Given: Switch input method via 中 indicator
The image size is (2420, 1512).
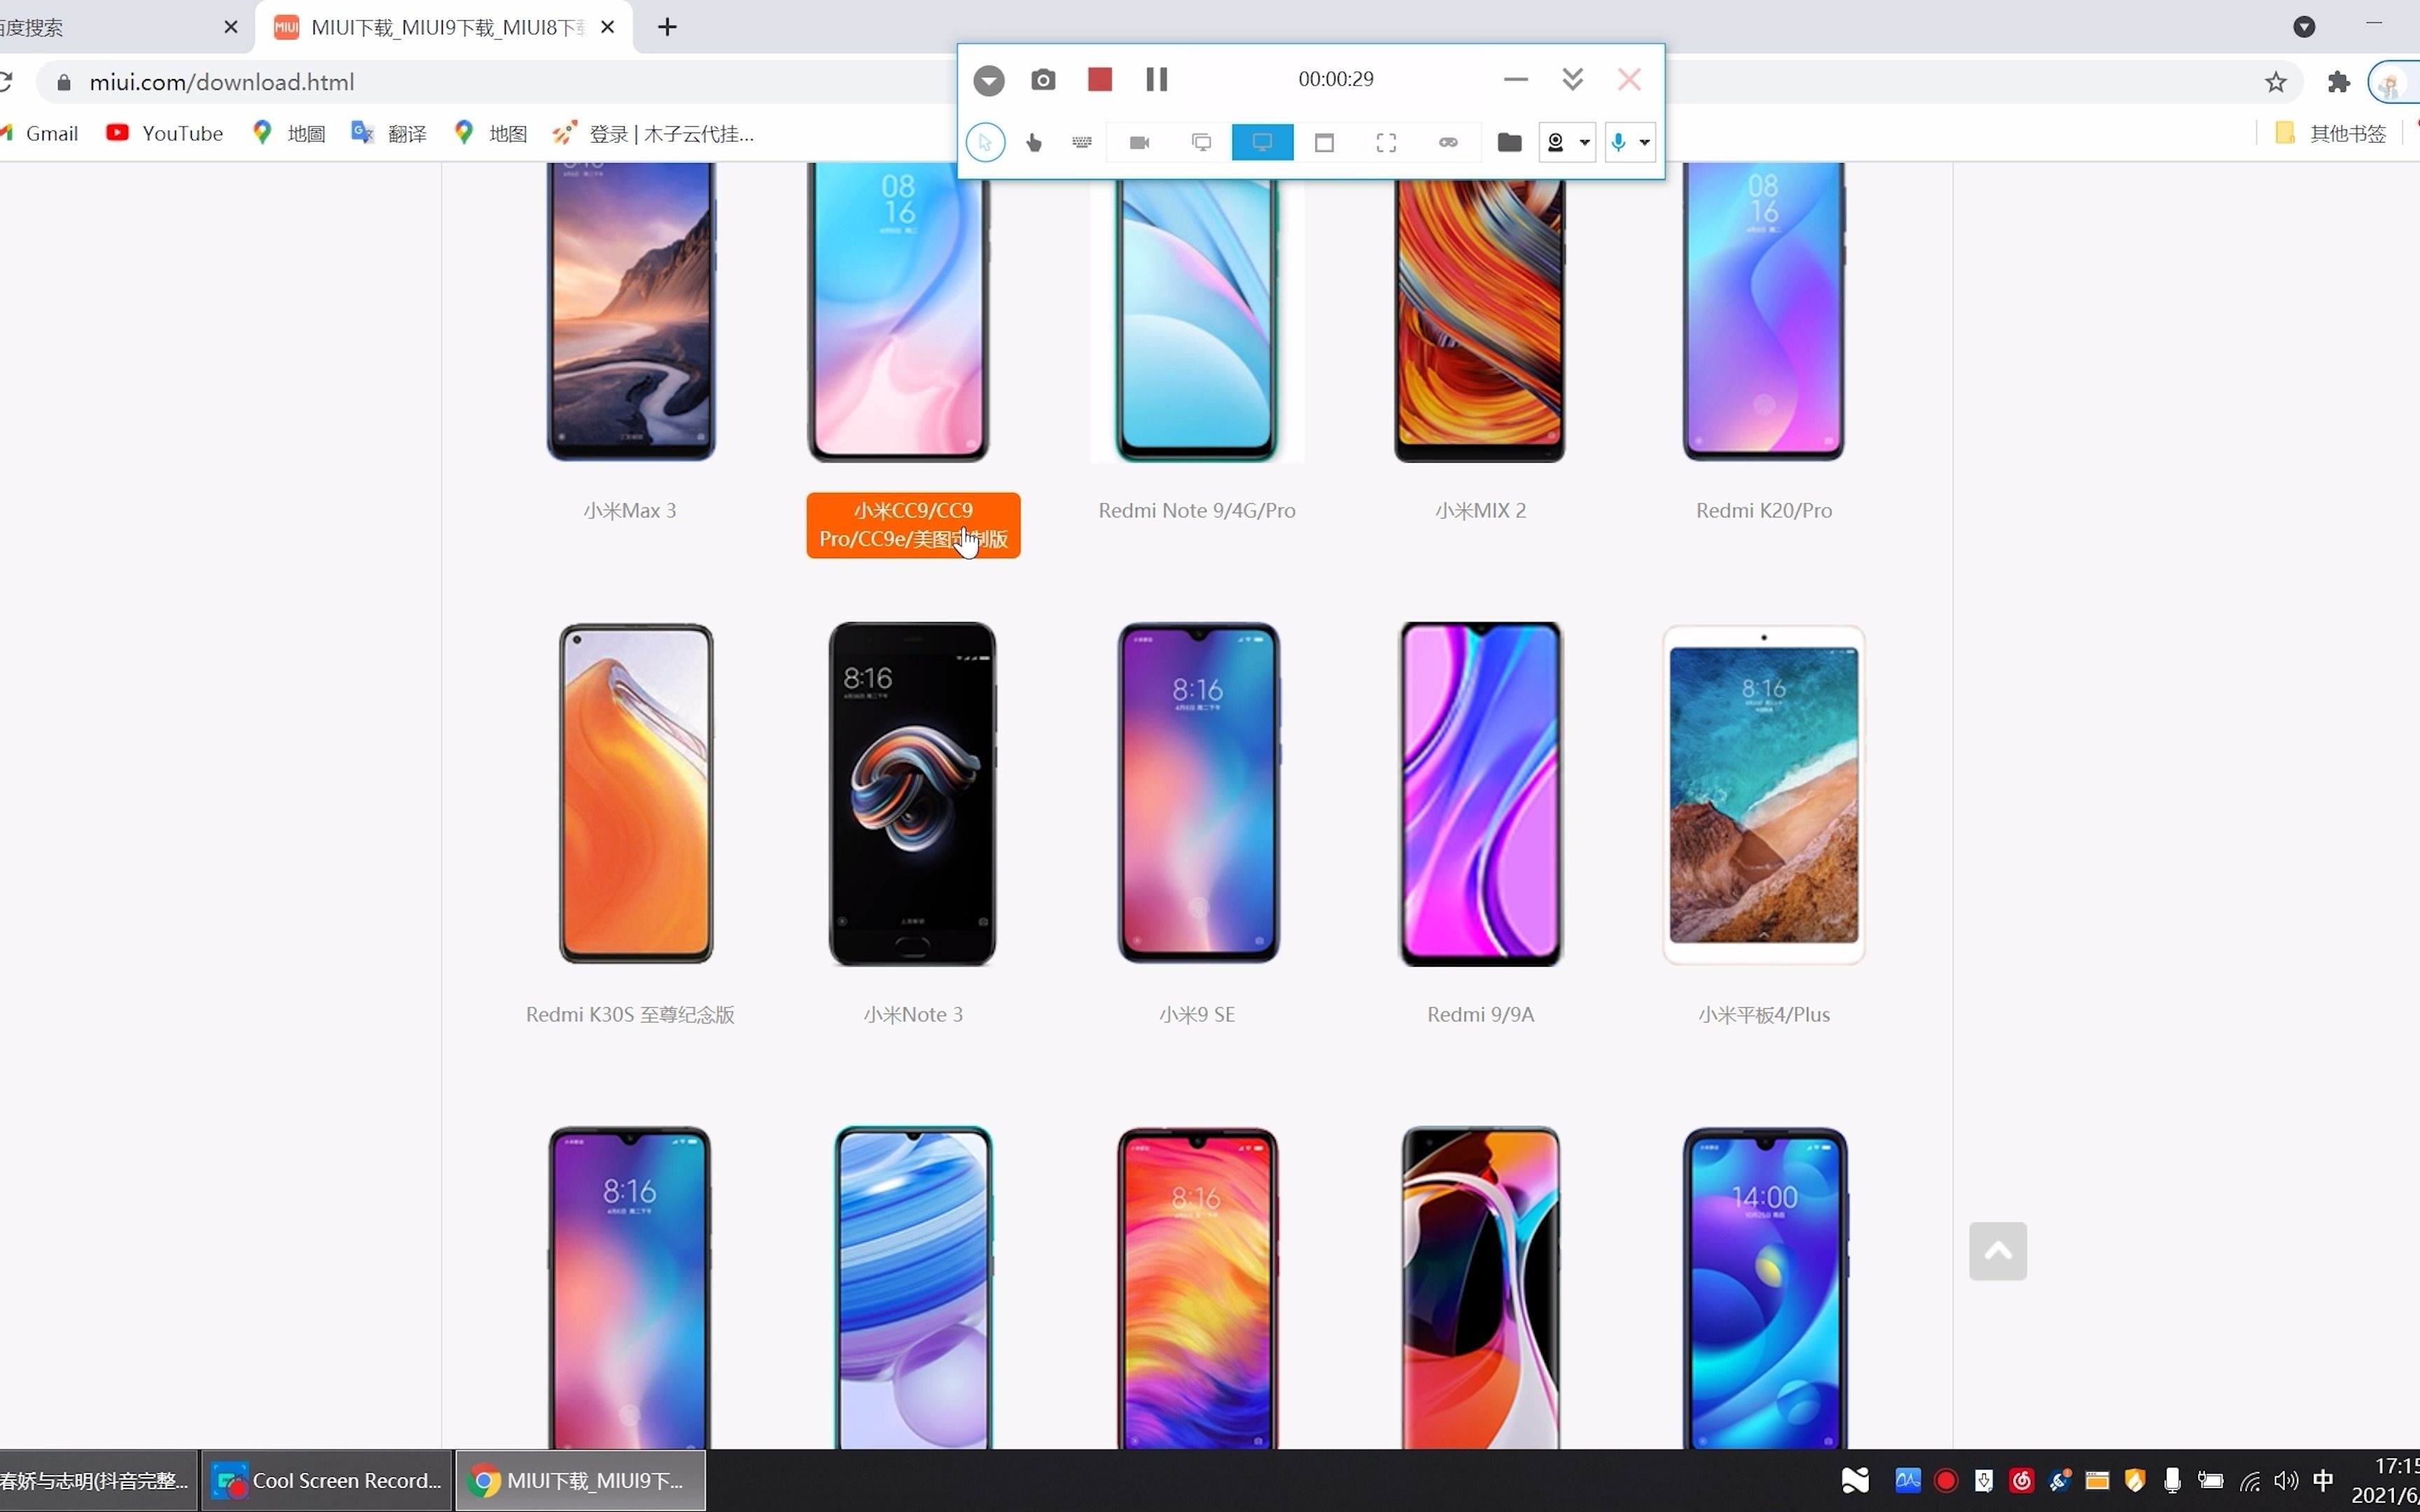Looking at the screenshot, I should click(x=2324, y=1480).
